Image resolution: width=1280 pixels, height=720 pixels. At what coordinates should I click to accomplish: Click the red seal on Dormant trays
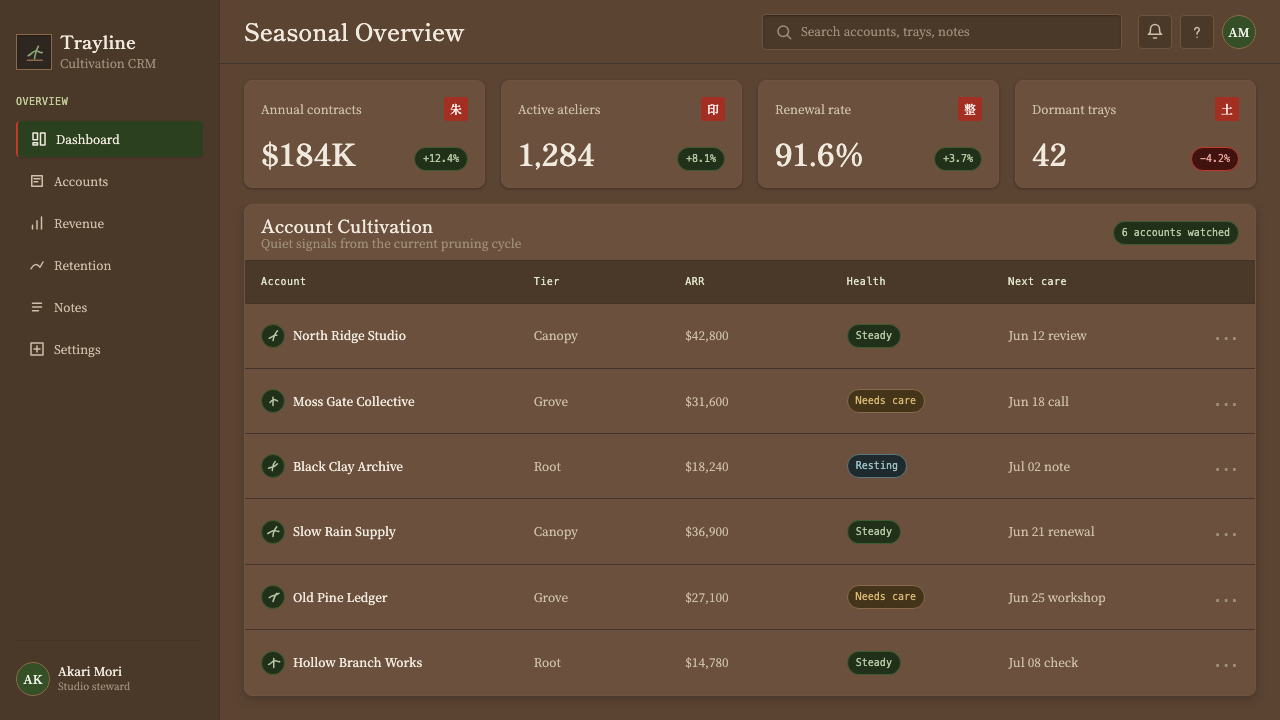(1227, 110)
